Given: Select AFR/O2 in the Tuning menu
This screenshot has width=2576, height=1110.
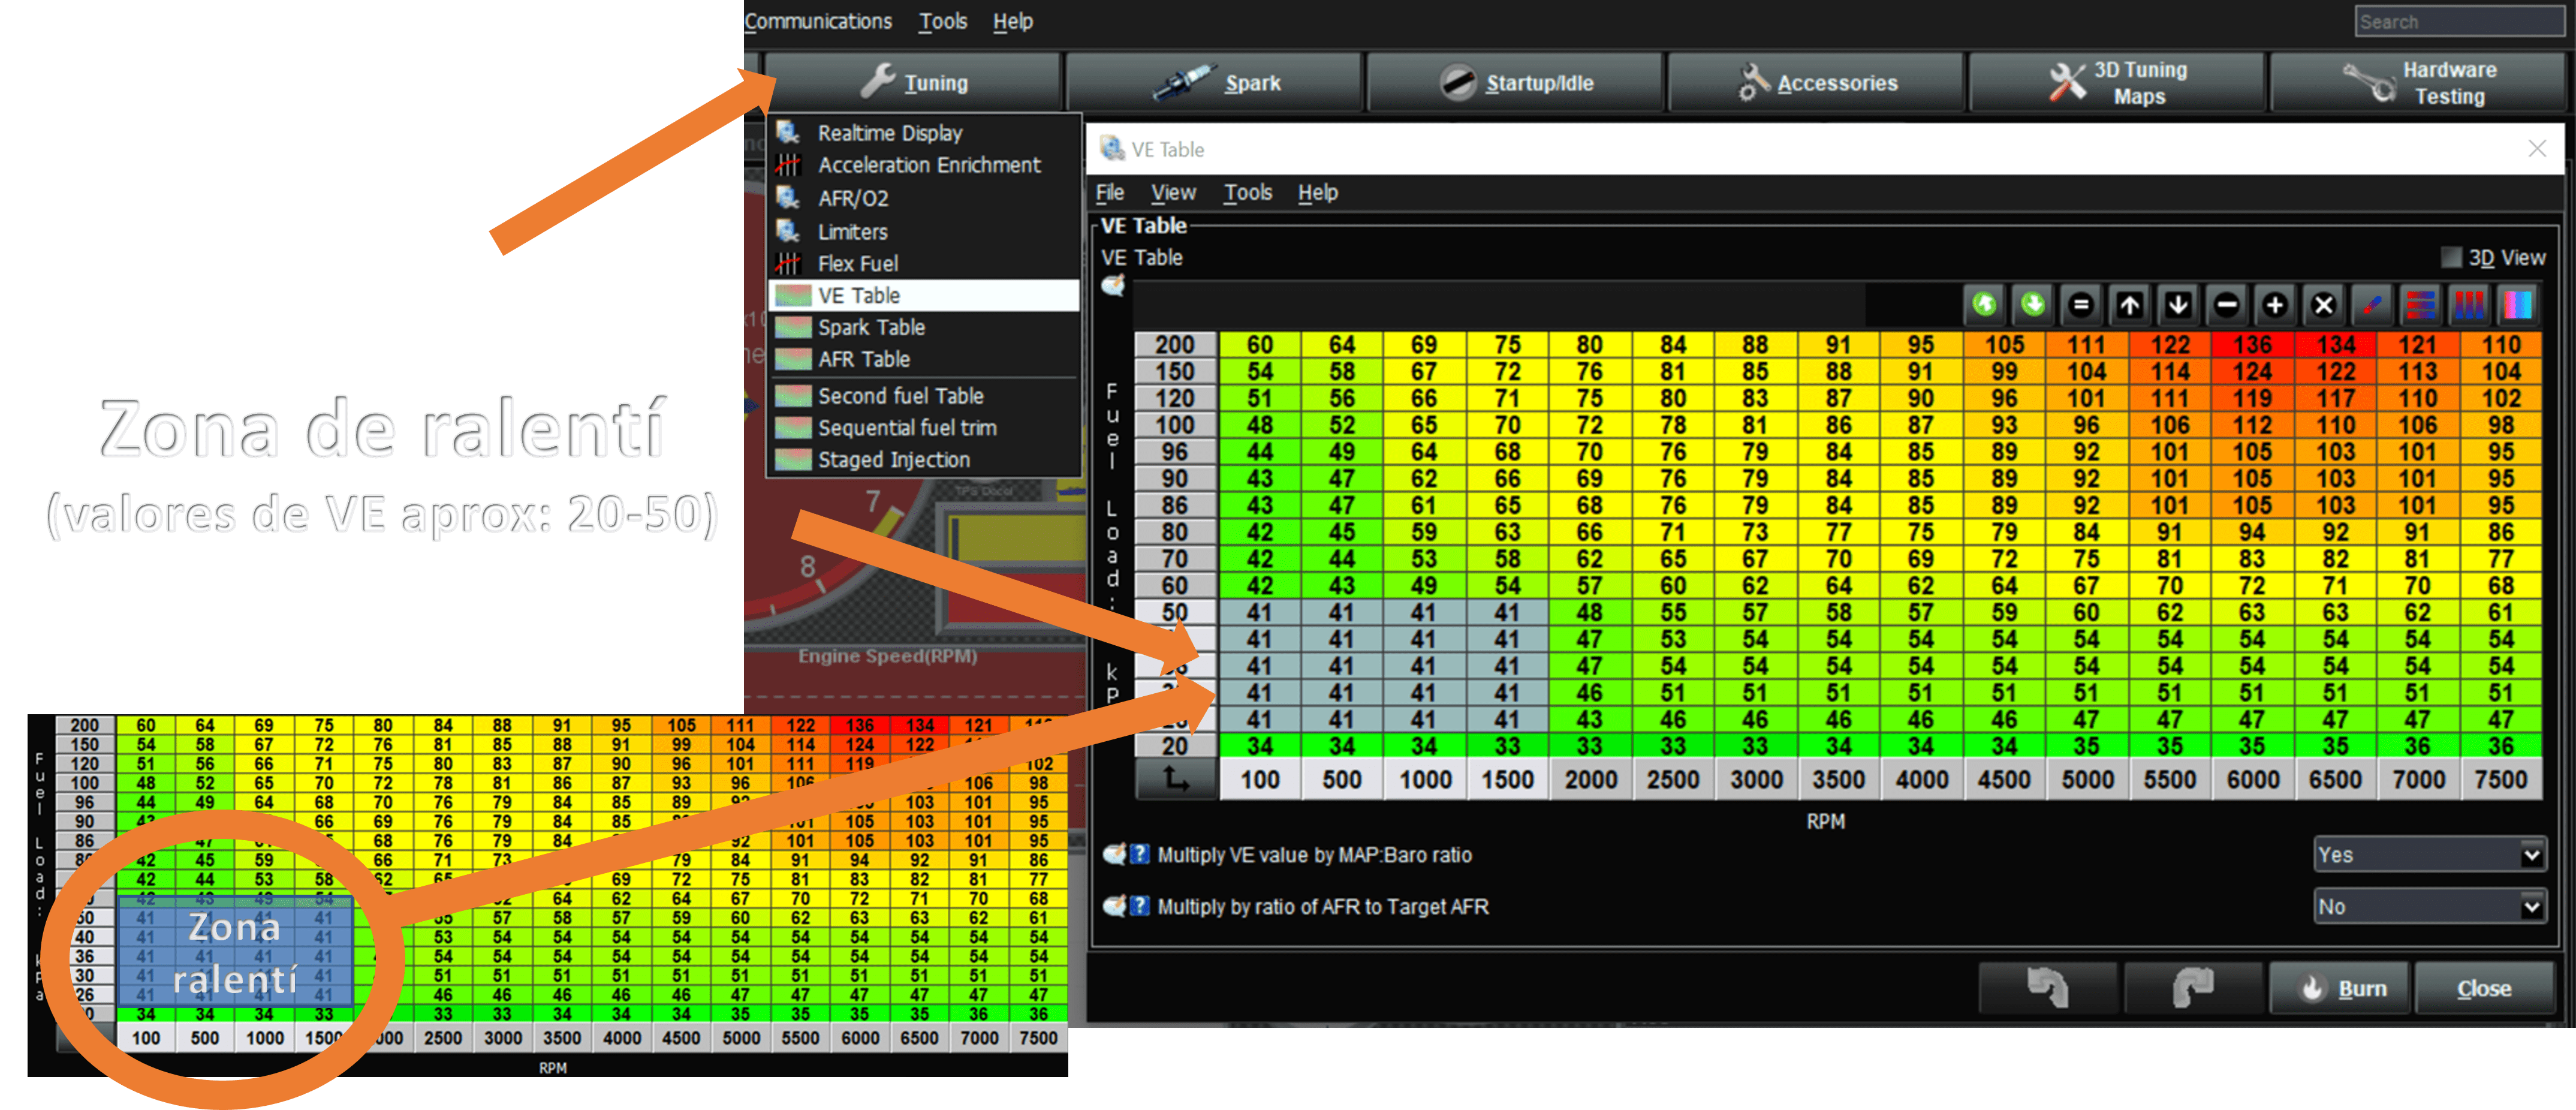Looking at the screenshot, I should tap(924, 198).
